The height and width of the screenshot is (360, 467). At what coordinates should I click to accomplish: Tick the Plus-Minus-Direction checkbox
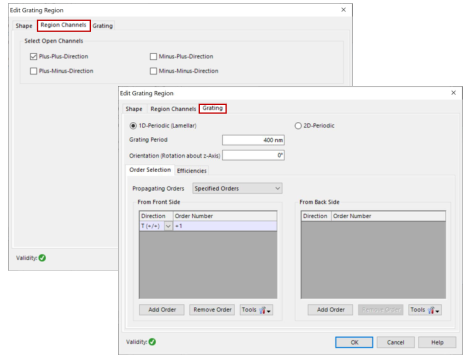tap(33, 71)
